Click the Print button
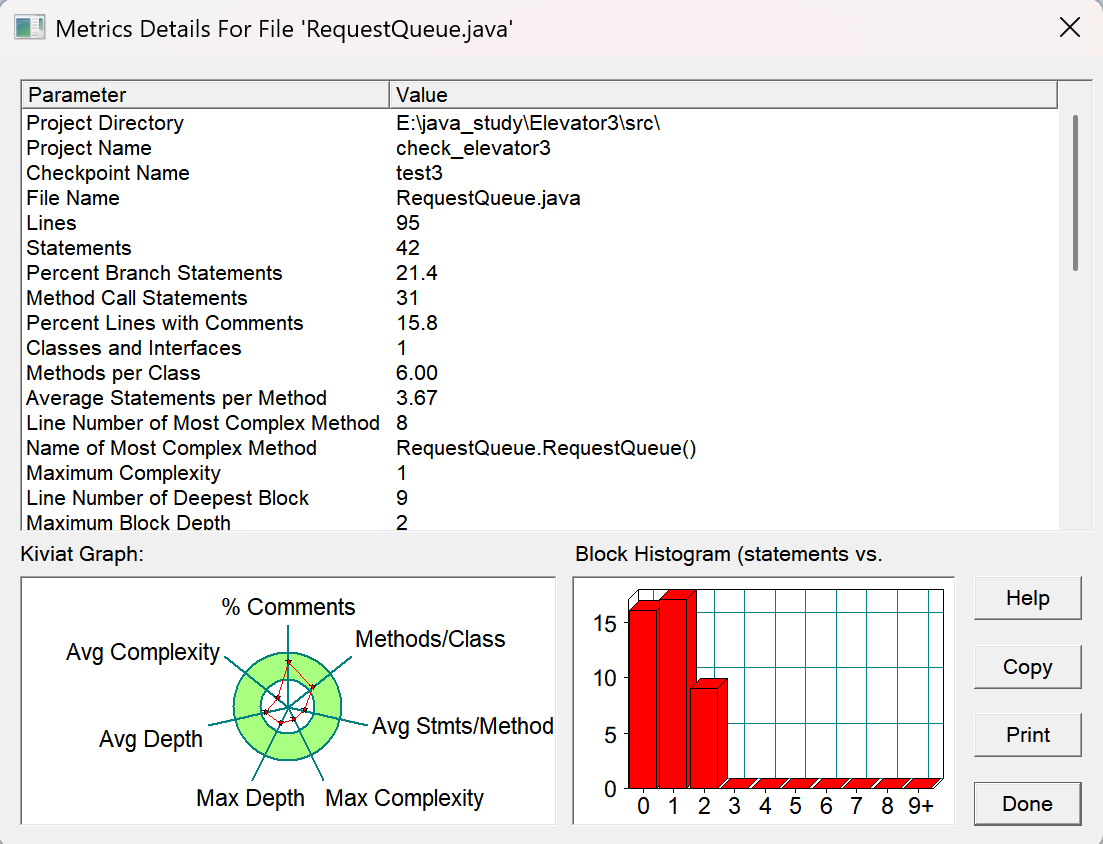The image size is (1103, 844). click(1027, 735)
